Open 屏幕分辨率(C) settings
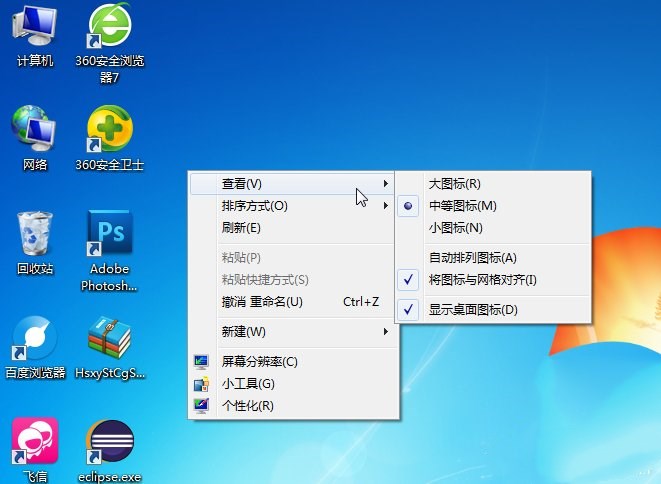Image resolution: width=661 pixels, height=484 pixels. (x=259, y=361)
